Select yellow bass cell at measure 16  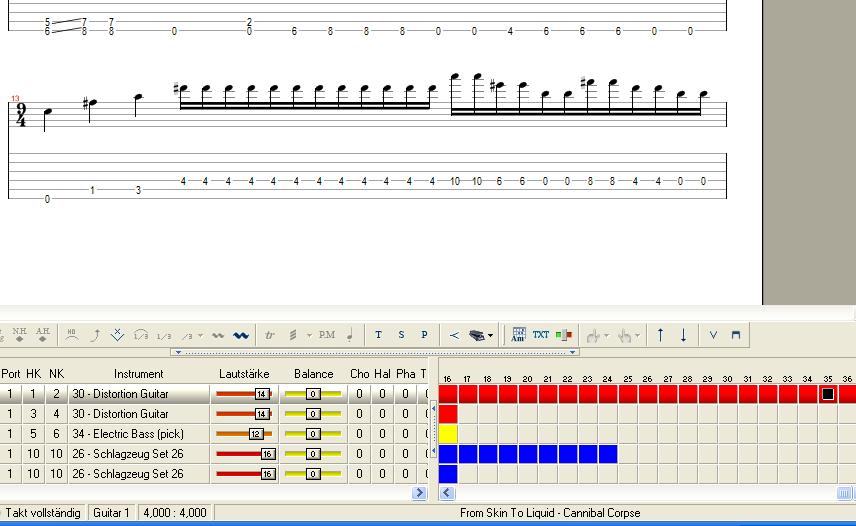(x=448, y=434)
